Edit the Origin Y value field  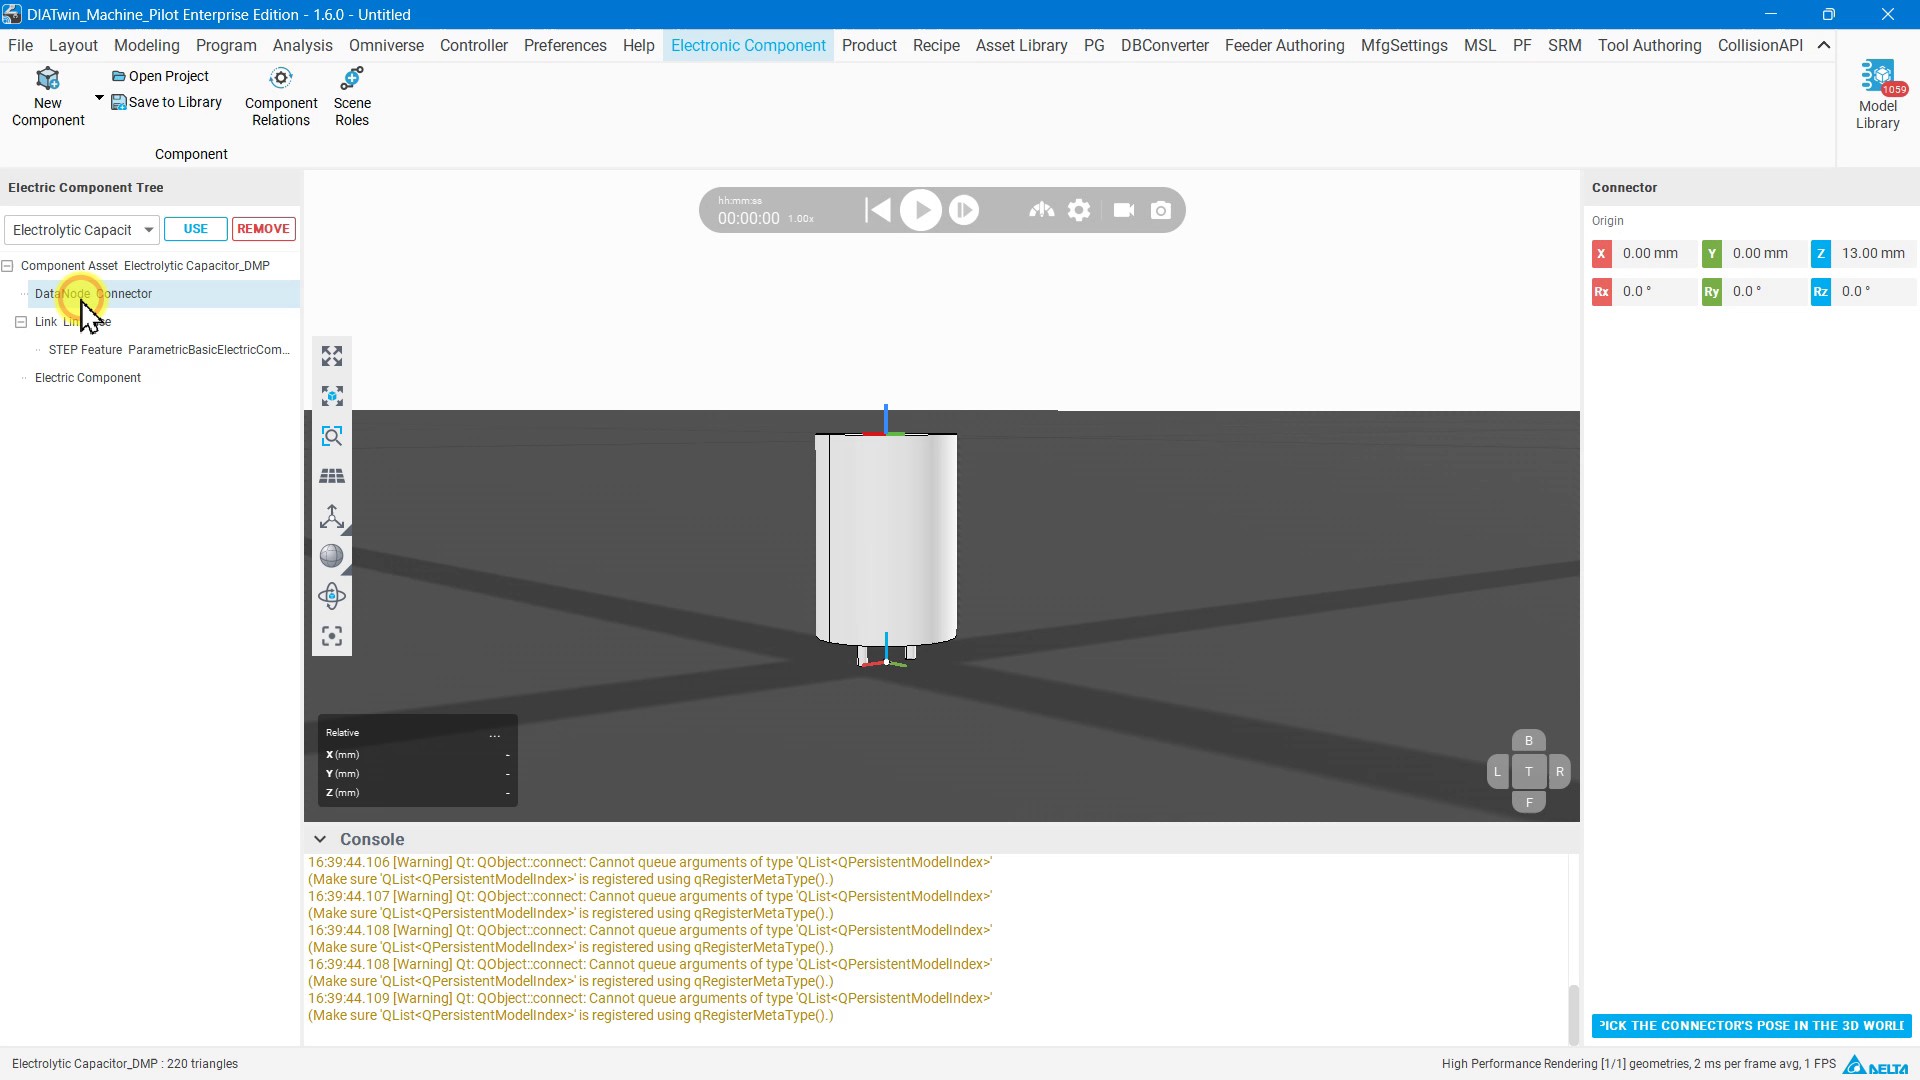click(x=1766, y=254)
